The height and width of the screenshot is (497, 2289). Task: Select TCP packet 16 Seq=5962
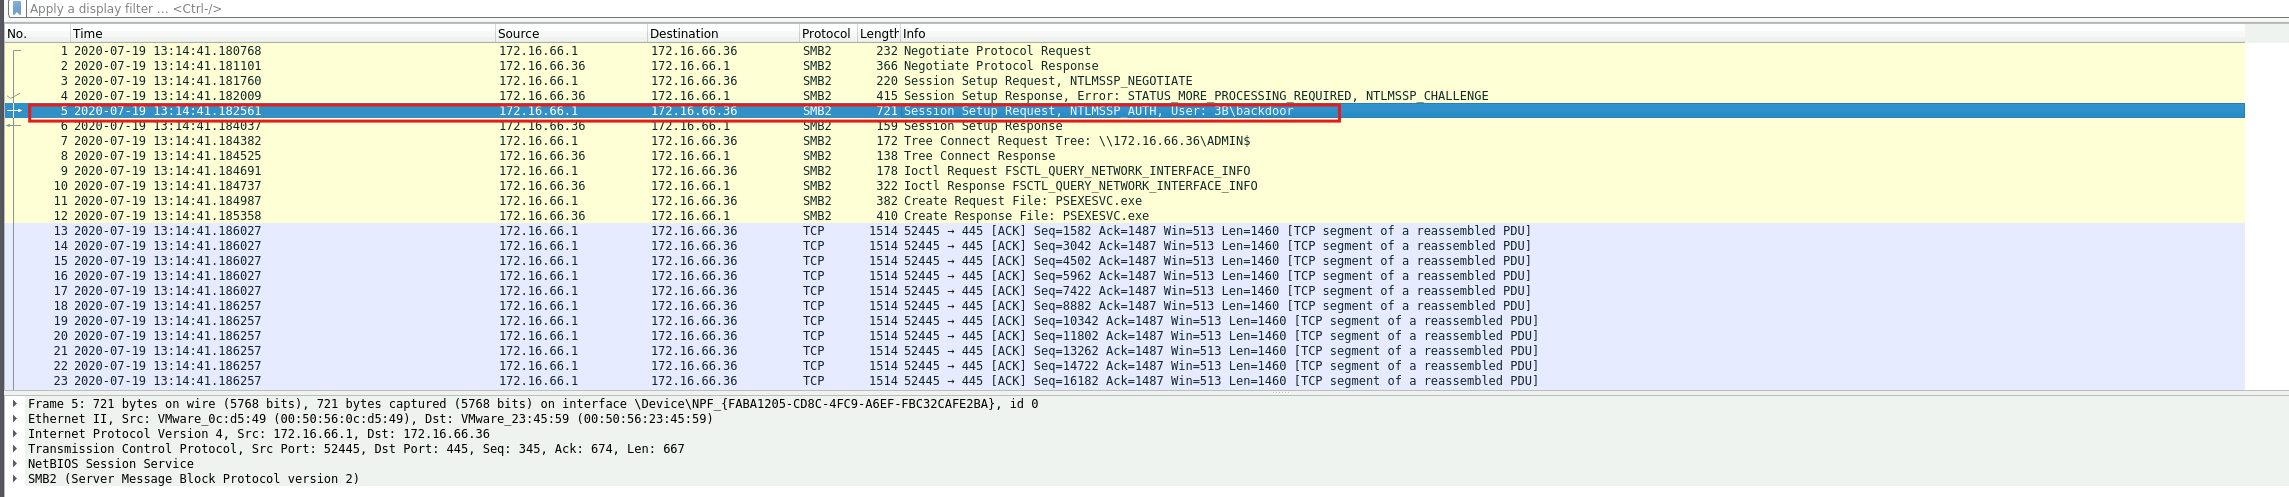coord(1125,276)
